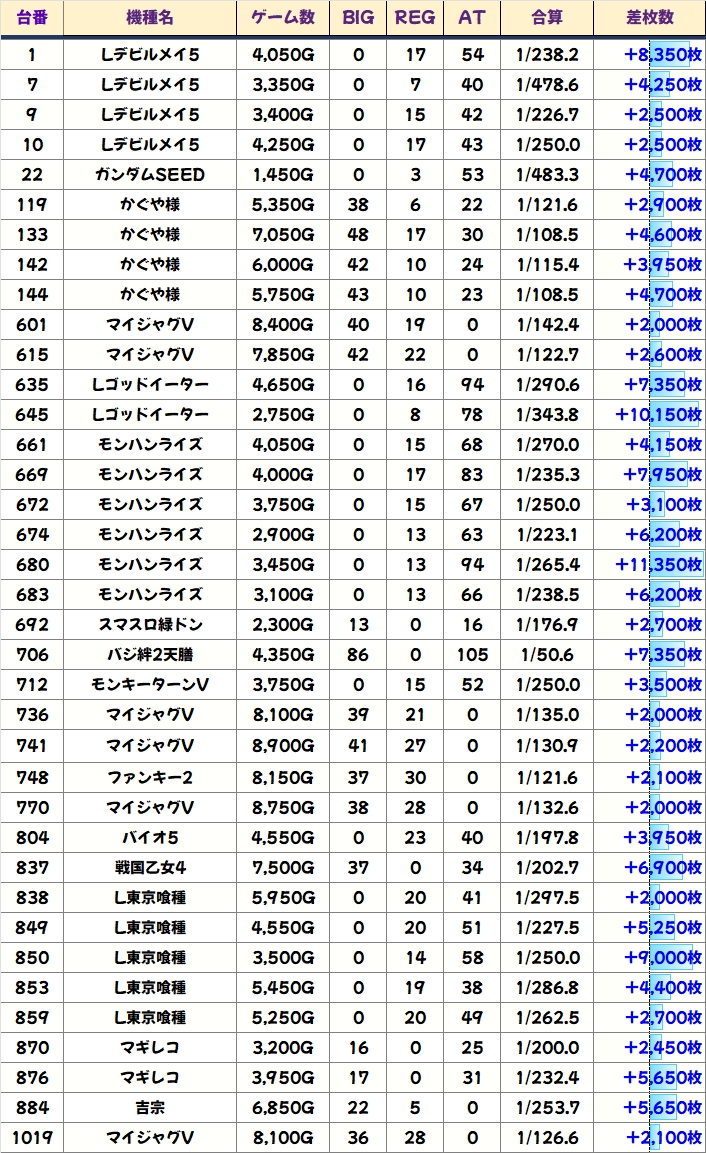Click the 合算 column header
The width and height of the screenshot is (706, 1153).
[547, 18]
